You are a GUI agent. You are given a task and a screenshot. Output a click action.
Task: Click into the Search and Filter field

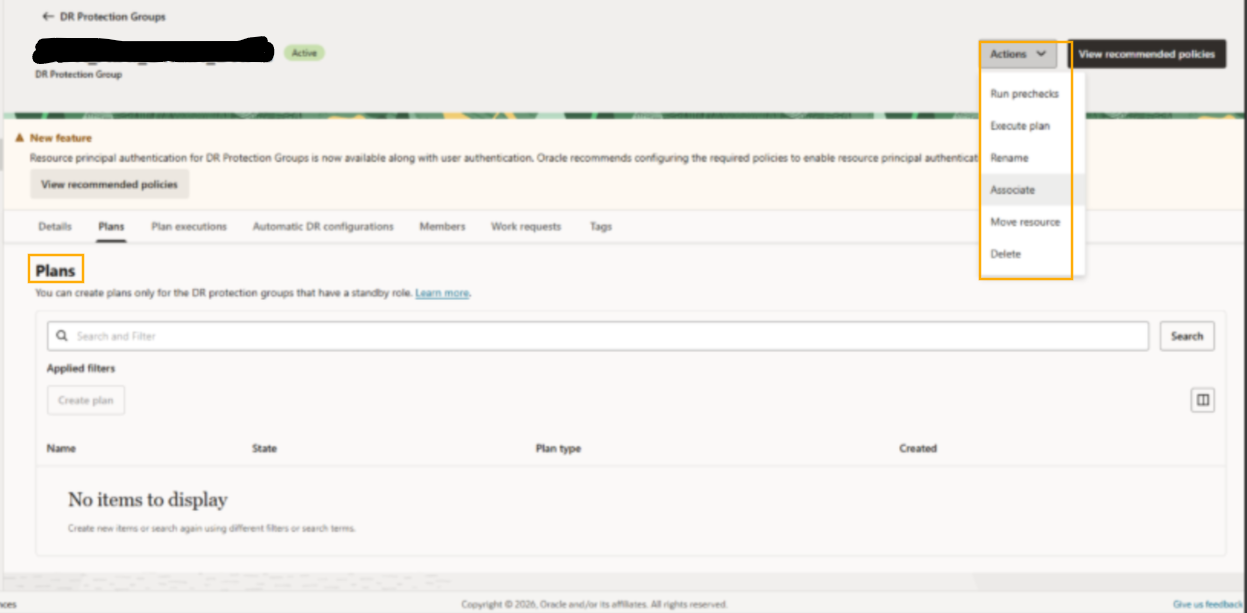598,336
